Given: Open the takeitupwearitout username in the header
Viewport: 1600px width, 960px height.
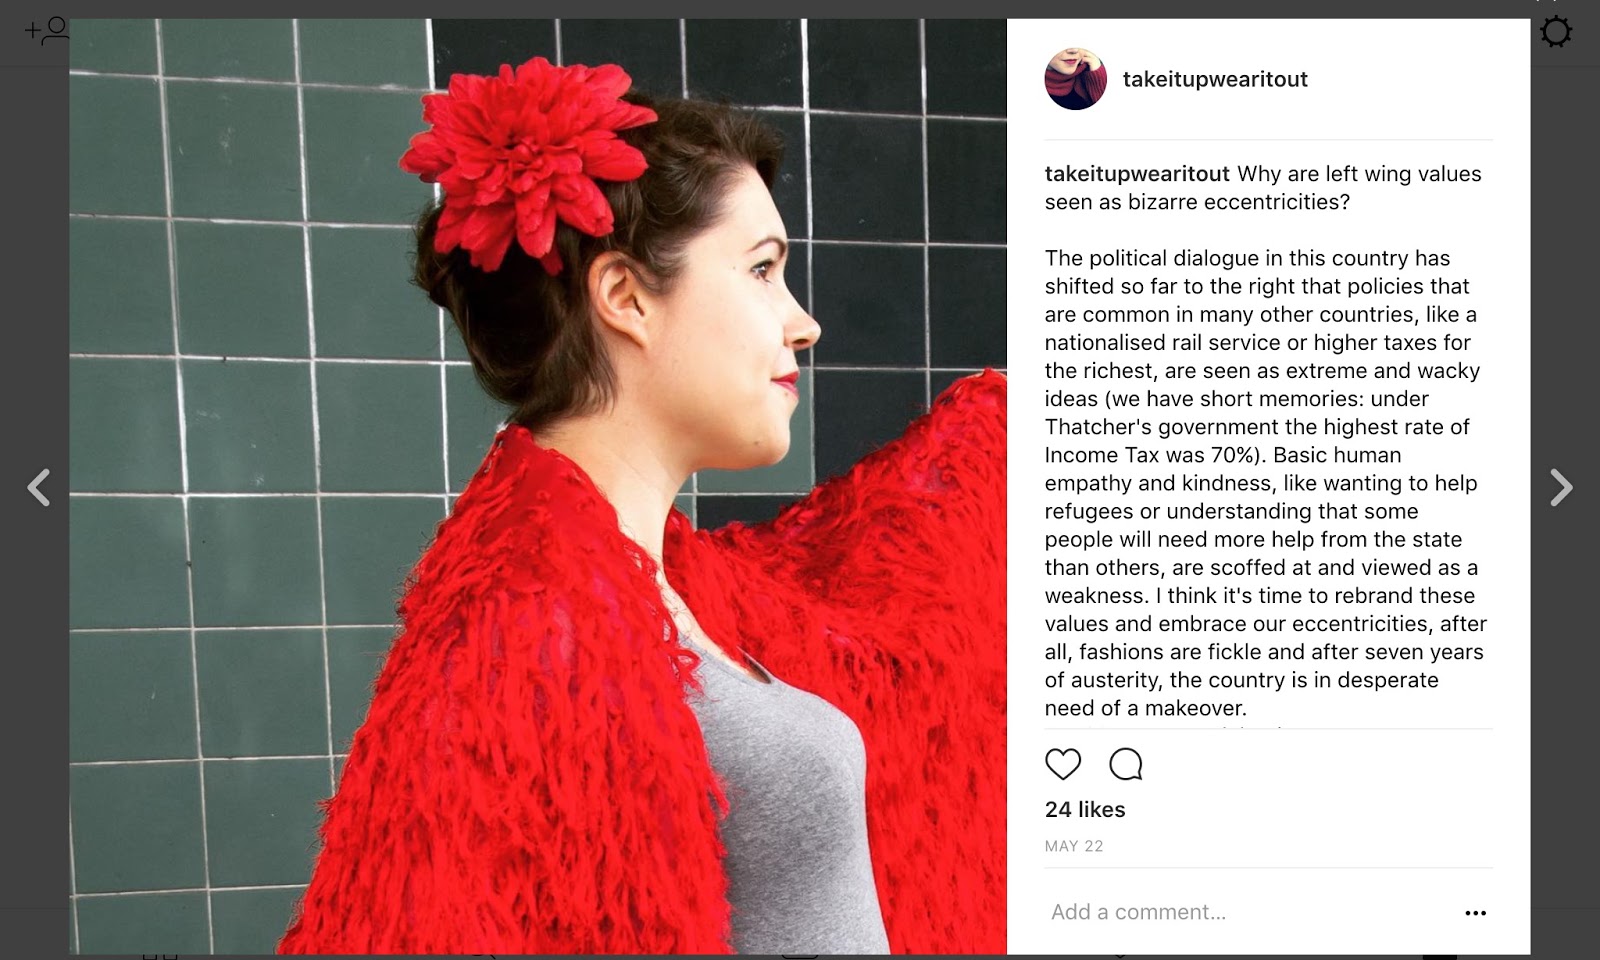Looking at the screenshot, I should 1215,79.
